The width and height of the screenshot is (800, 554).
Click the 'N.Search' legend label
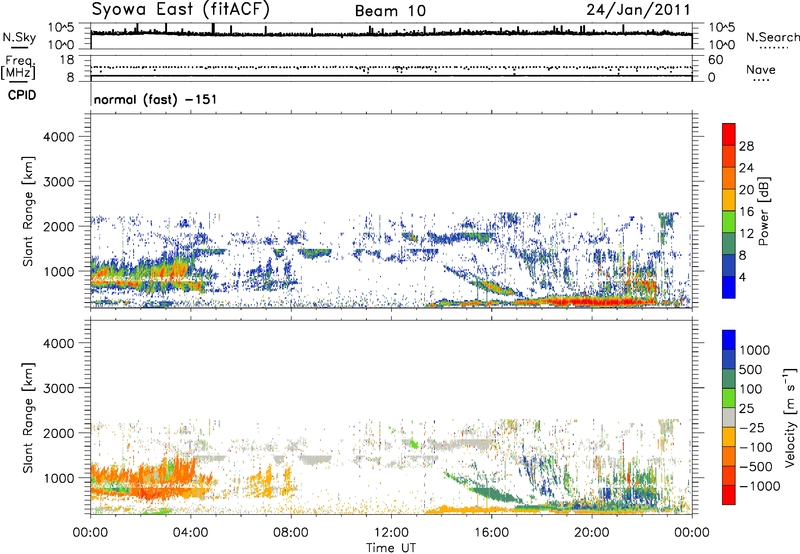point(772,37)
